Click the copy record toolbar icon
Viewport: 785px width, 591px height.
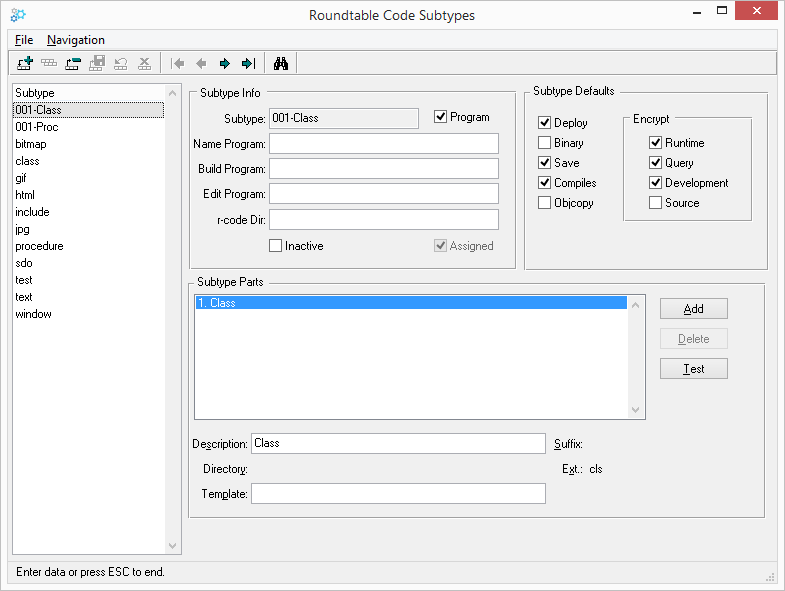point(73,63)
